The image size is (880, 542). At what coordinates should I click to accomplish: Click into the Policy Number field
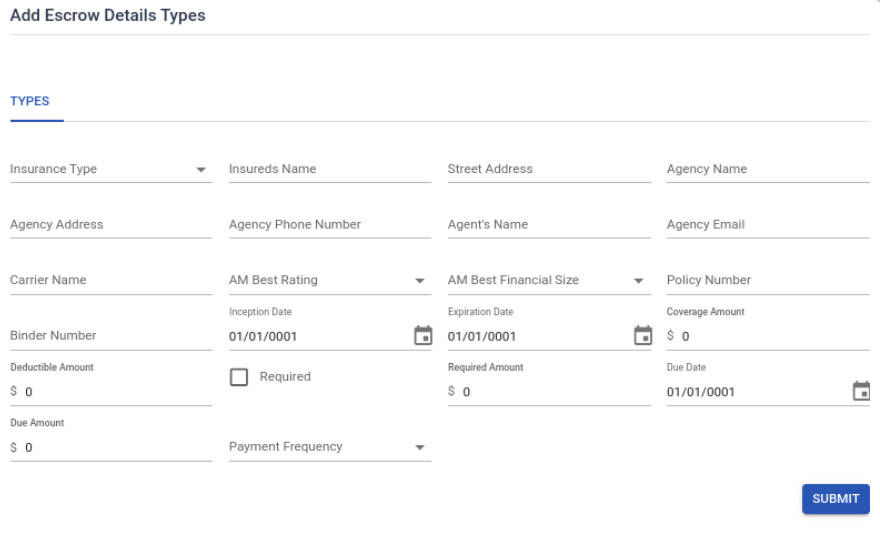pos(768,280)
